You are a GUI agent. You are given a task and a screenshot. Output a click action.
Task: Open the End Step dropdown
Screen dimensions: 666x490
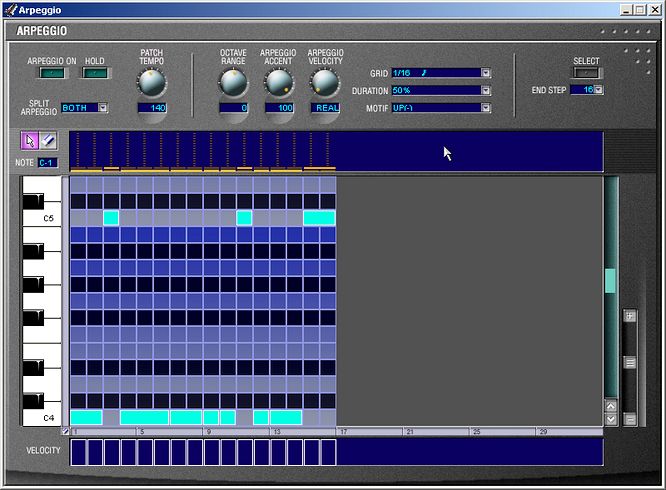[598, 90]
